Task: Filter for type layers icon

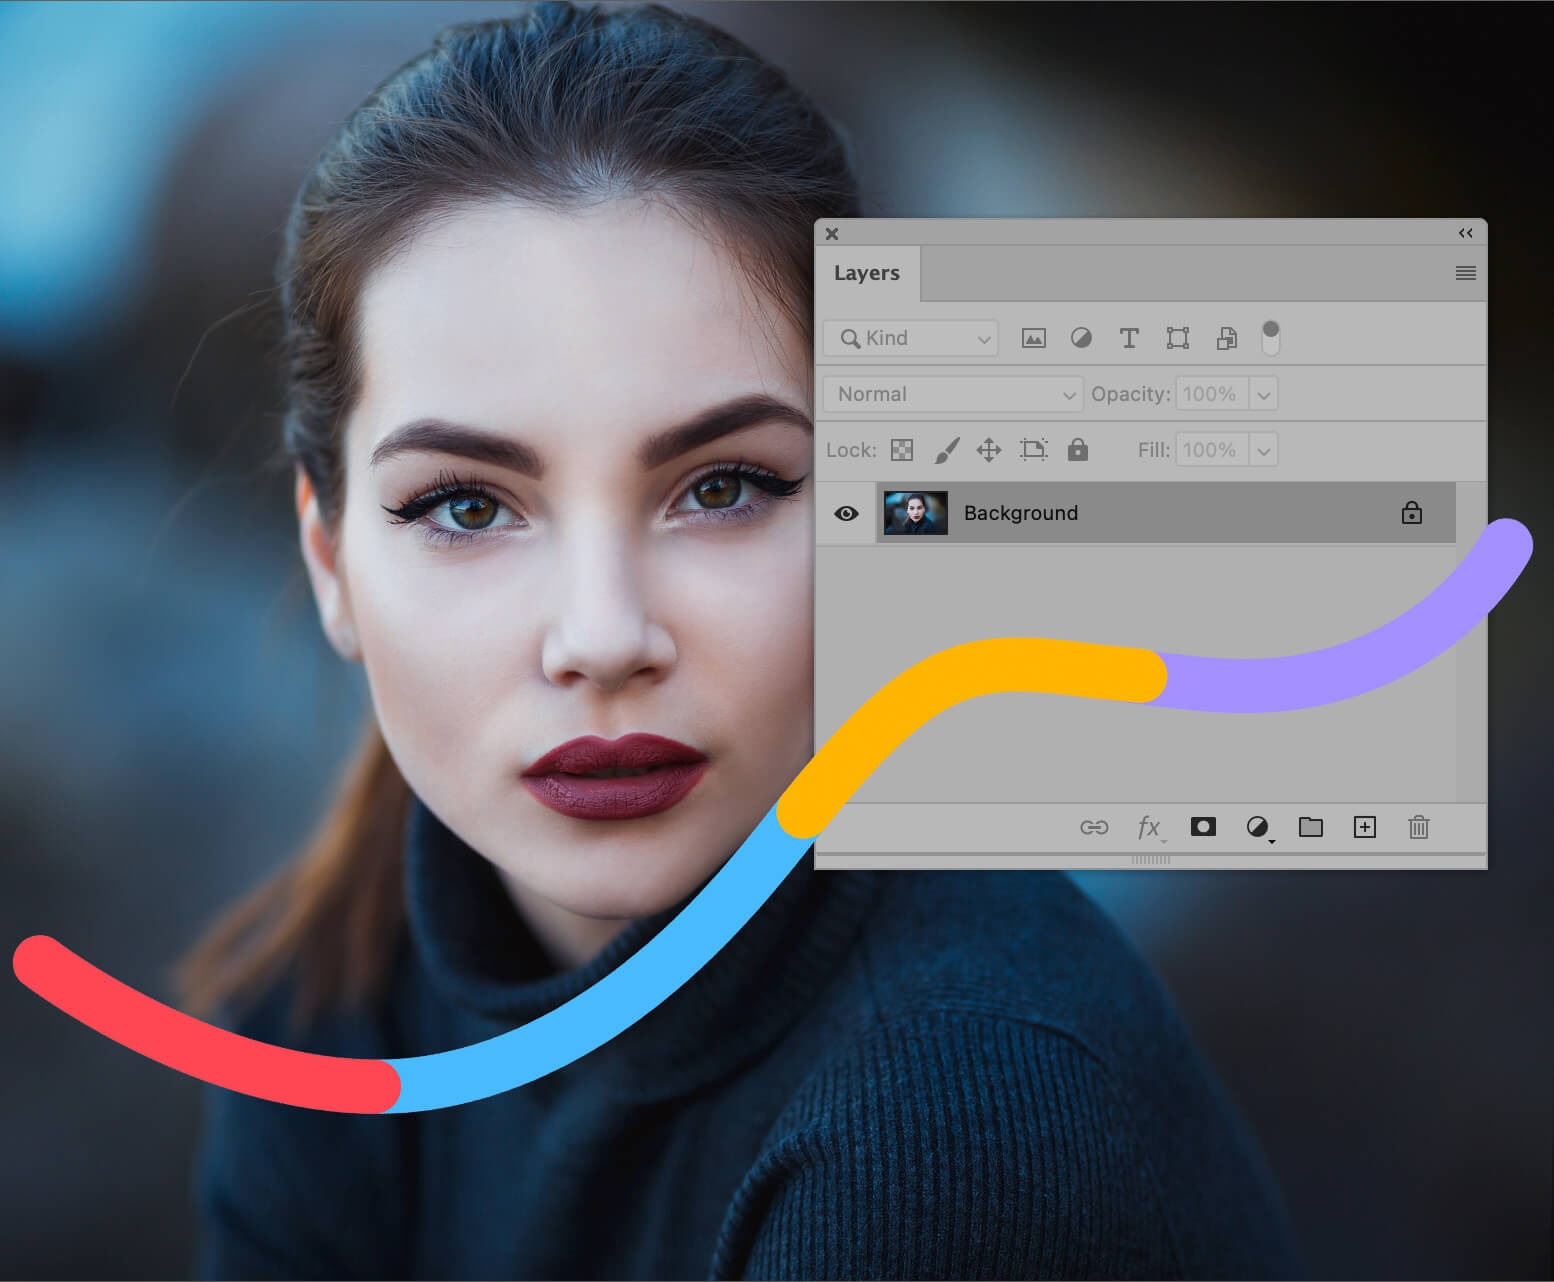Action: (1129, 338)
